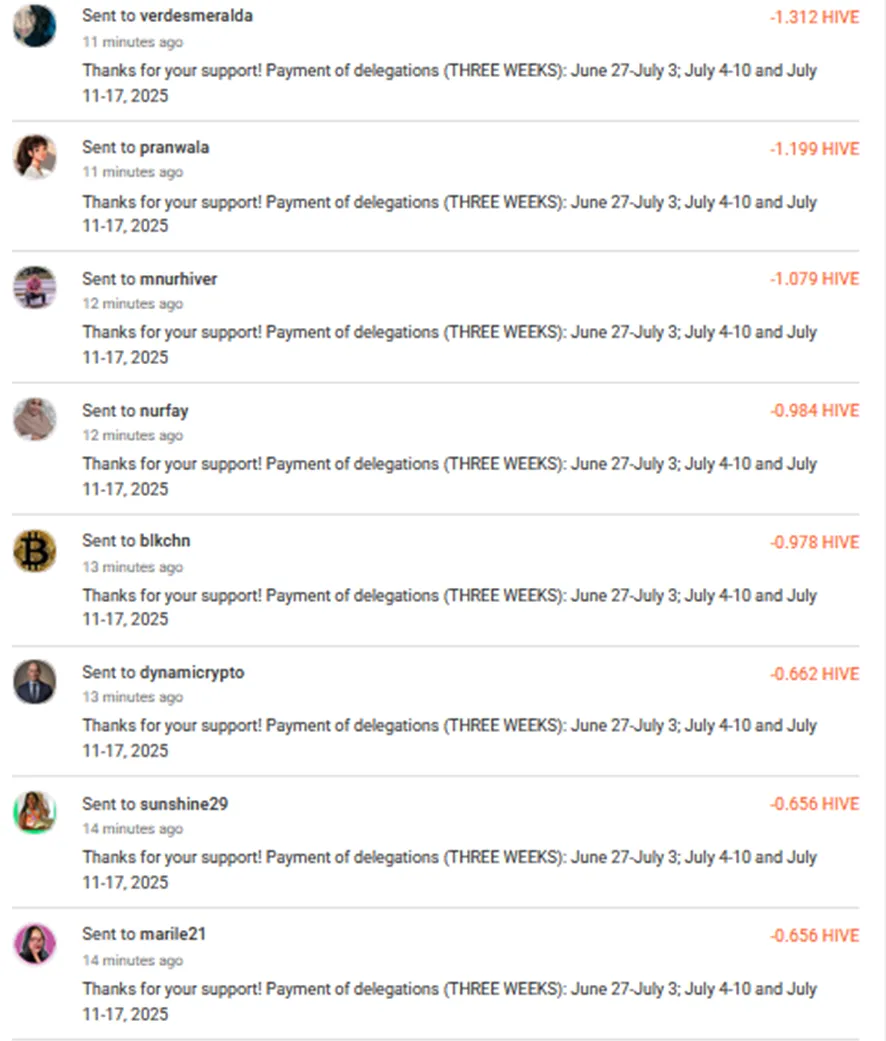Select the -1.312 HIVE transfer amount

[814, 17]
